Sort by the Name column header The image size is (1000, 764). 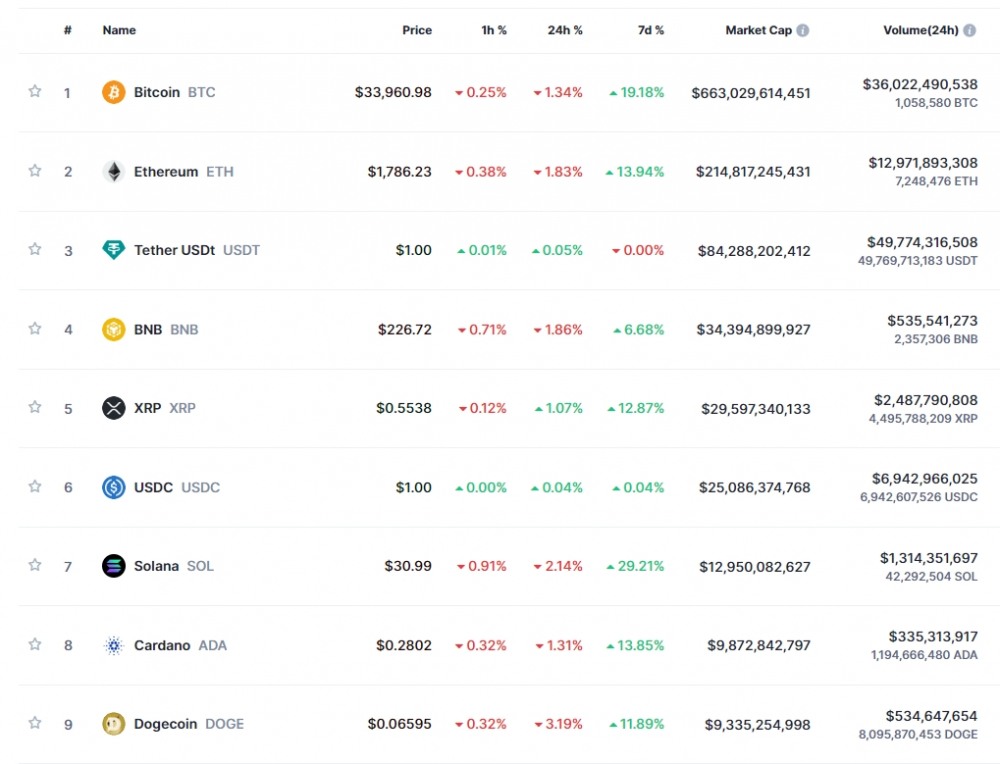tap(119, 30)
